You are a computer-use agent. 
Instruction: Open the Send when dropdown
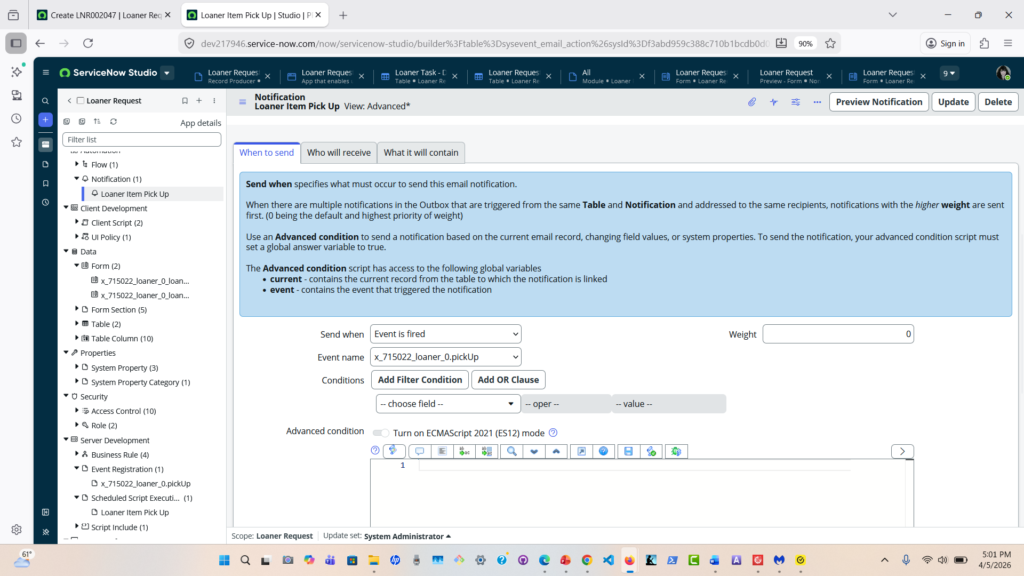click(x=445, y=334)
